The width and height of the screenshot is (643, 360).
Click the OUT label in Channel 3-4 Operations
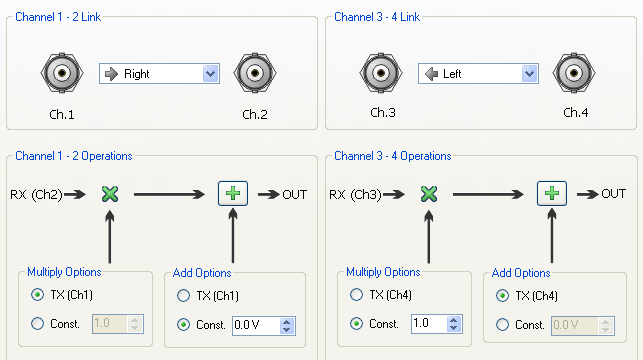pos(613,194)
